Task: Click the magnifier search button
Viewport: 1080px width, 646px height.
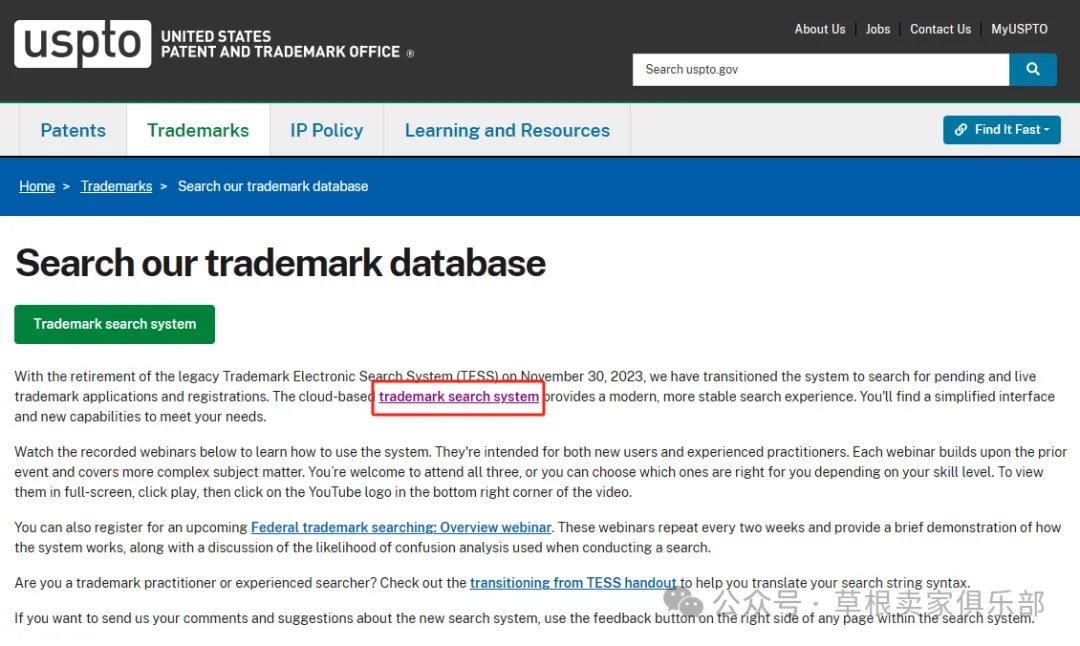Action: [x=1032, y=70]
